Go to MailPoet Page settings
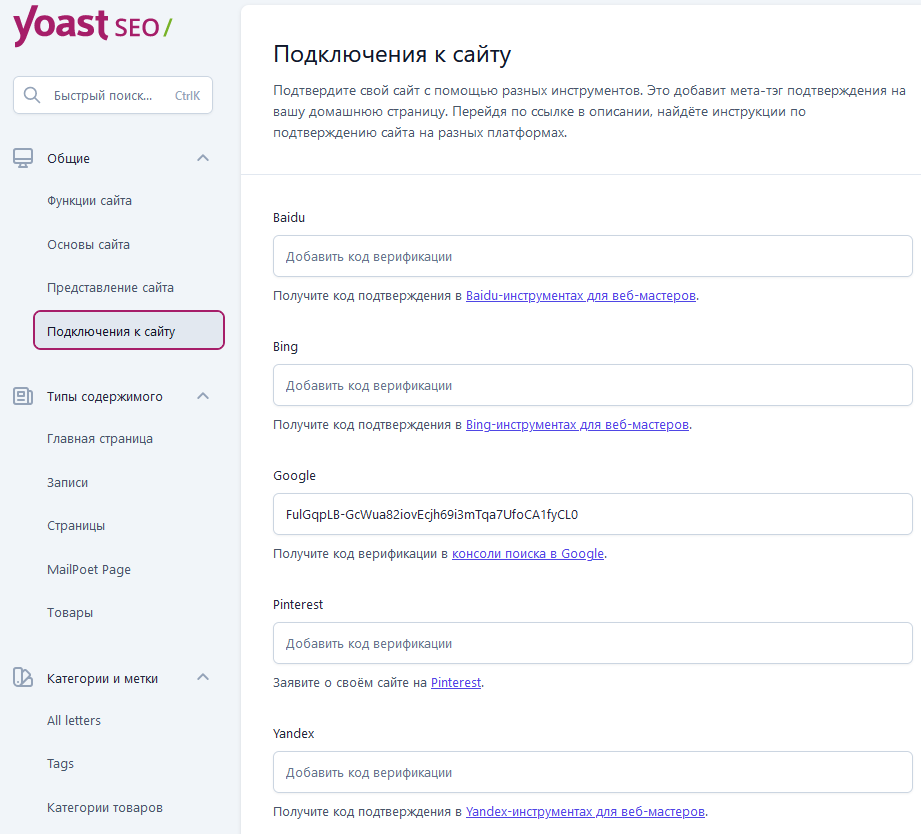The height and width of the screenshot is (834, 921). pos(89,570)
